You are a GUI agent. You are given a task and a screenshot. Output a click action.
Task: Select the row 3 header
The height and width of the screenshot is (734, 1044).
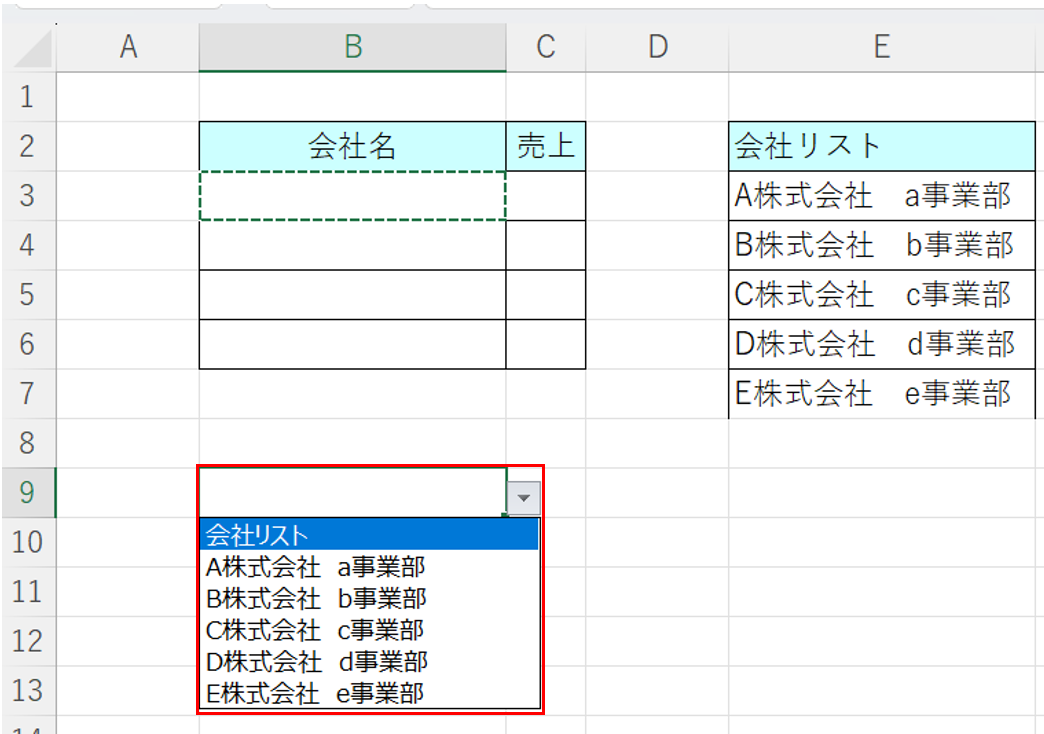point(29,196)
